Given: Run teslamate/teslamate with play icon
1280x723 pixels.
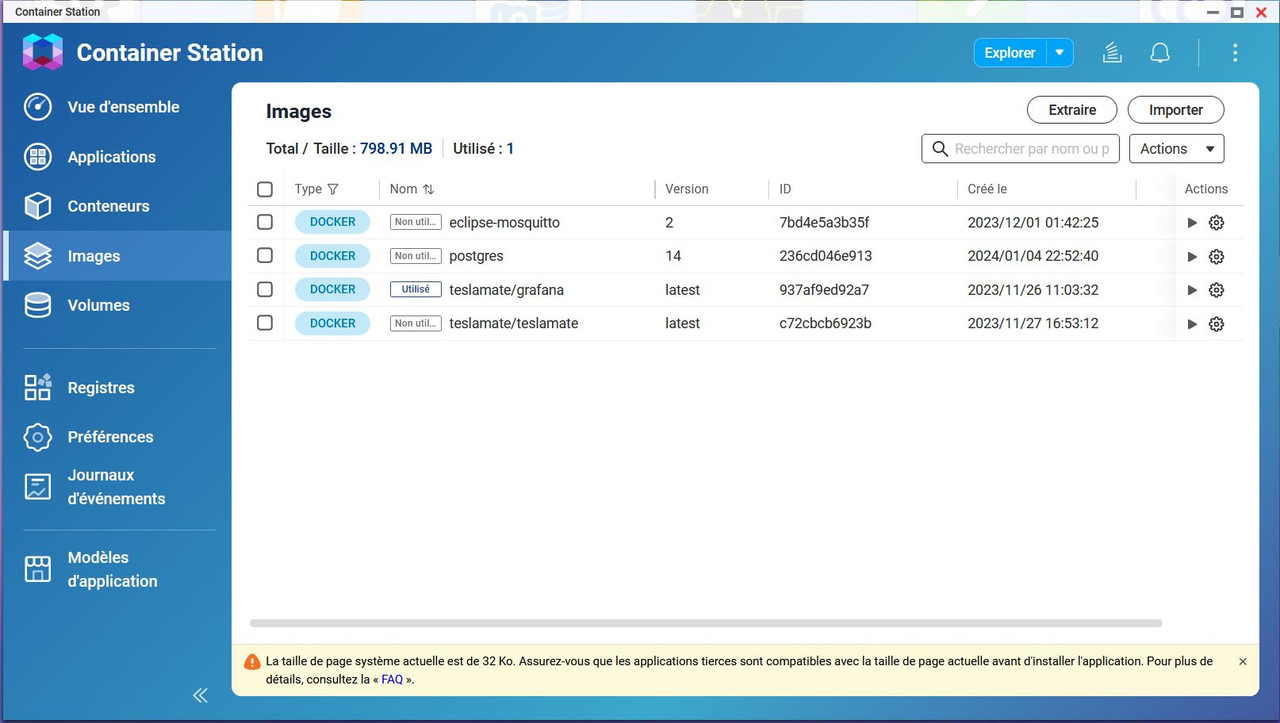Looking at the screenshot, I should [x=1192, y=324].
